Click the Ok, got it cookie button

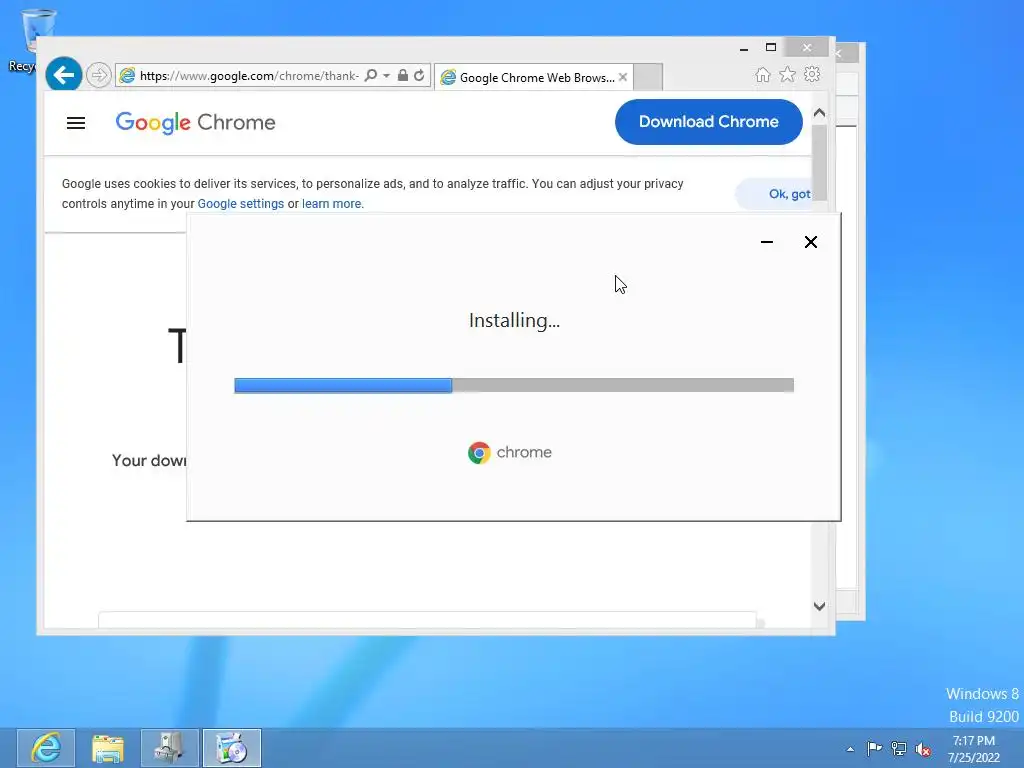pyautogui.click(x=775, y=194)
